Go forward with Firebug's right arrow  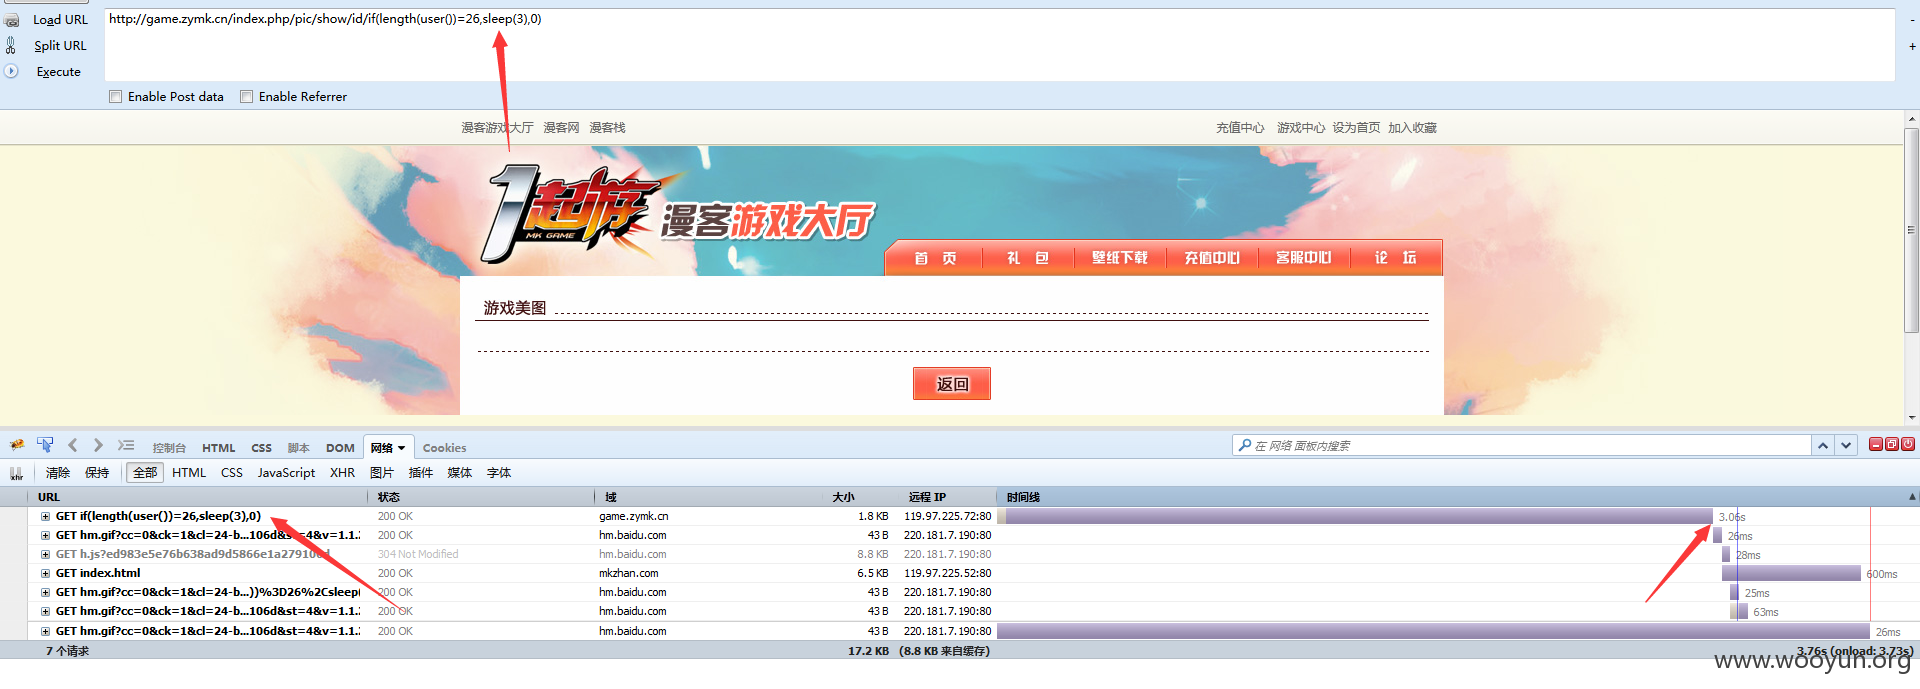click(x=98, y=445)
